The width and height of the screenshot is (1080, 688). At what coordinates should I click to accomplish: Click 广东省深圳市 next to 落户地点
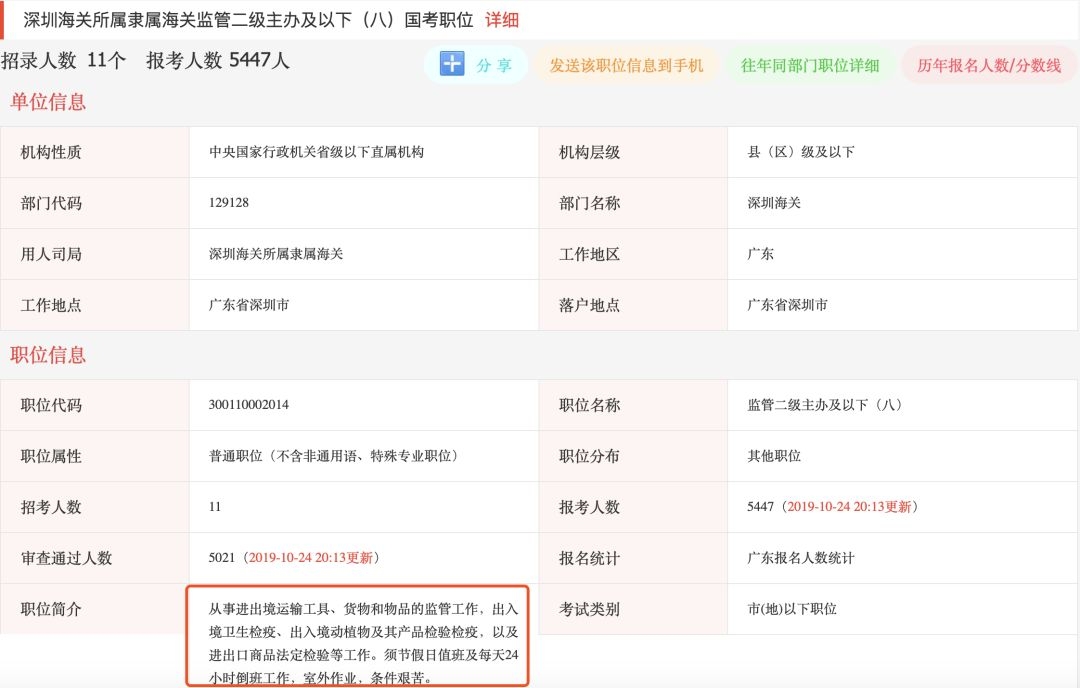pos(787,304)
